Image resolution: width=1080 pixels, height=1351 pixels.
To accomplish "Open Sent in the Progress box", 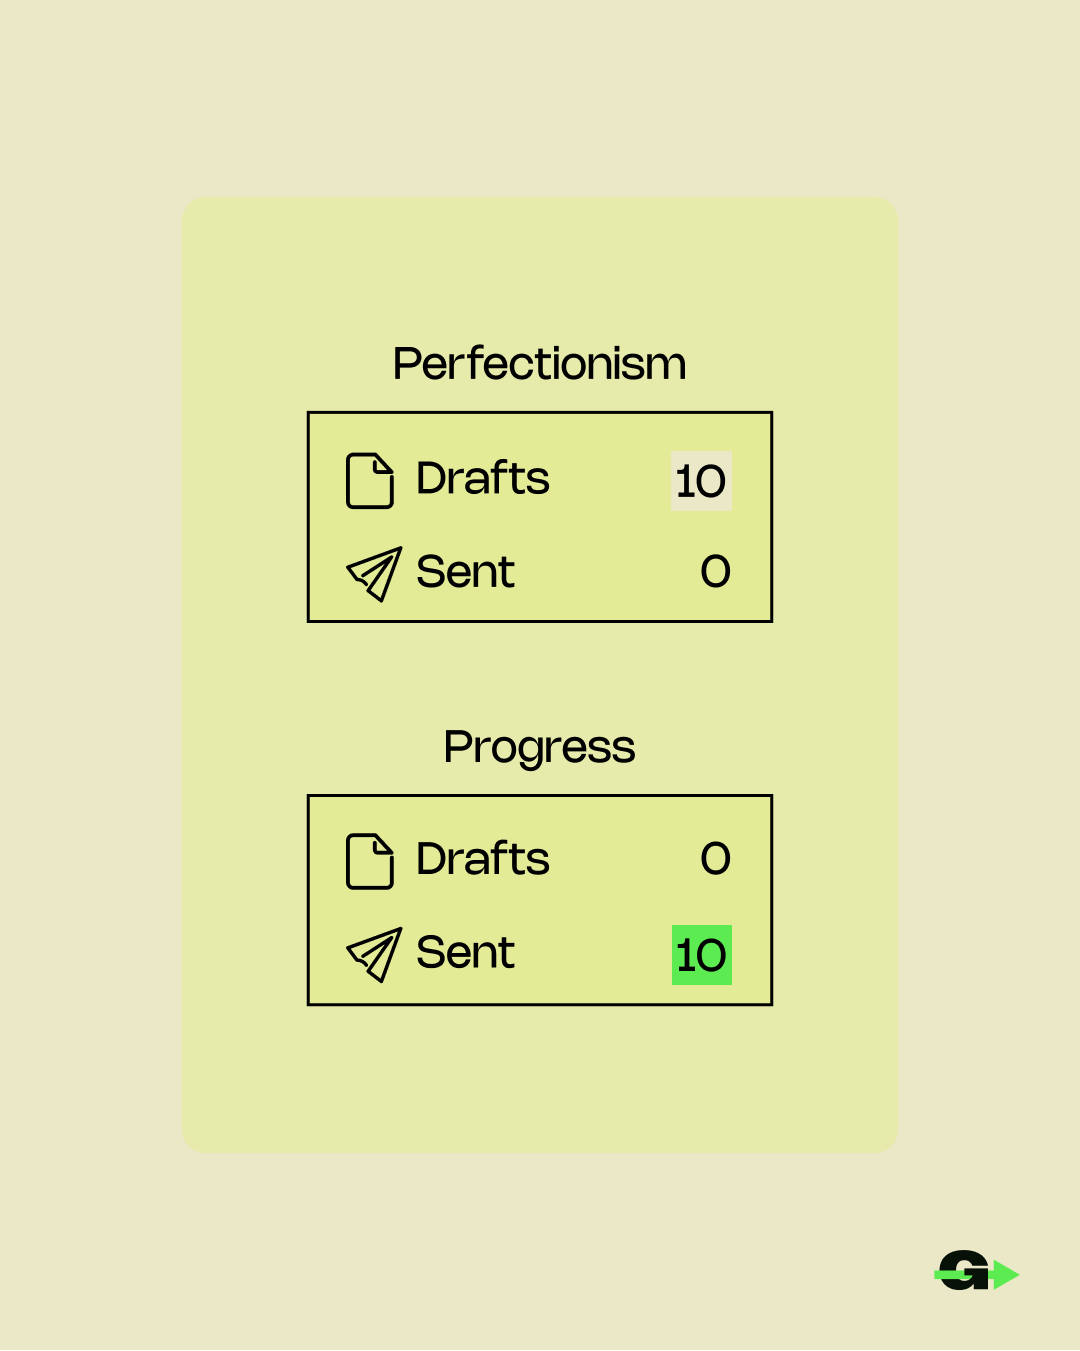I will pyautogui.click(x=466, y=952).
